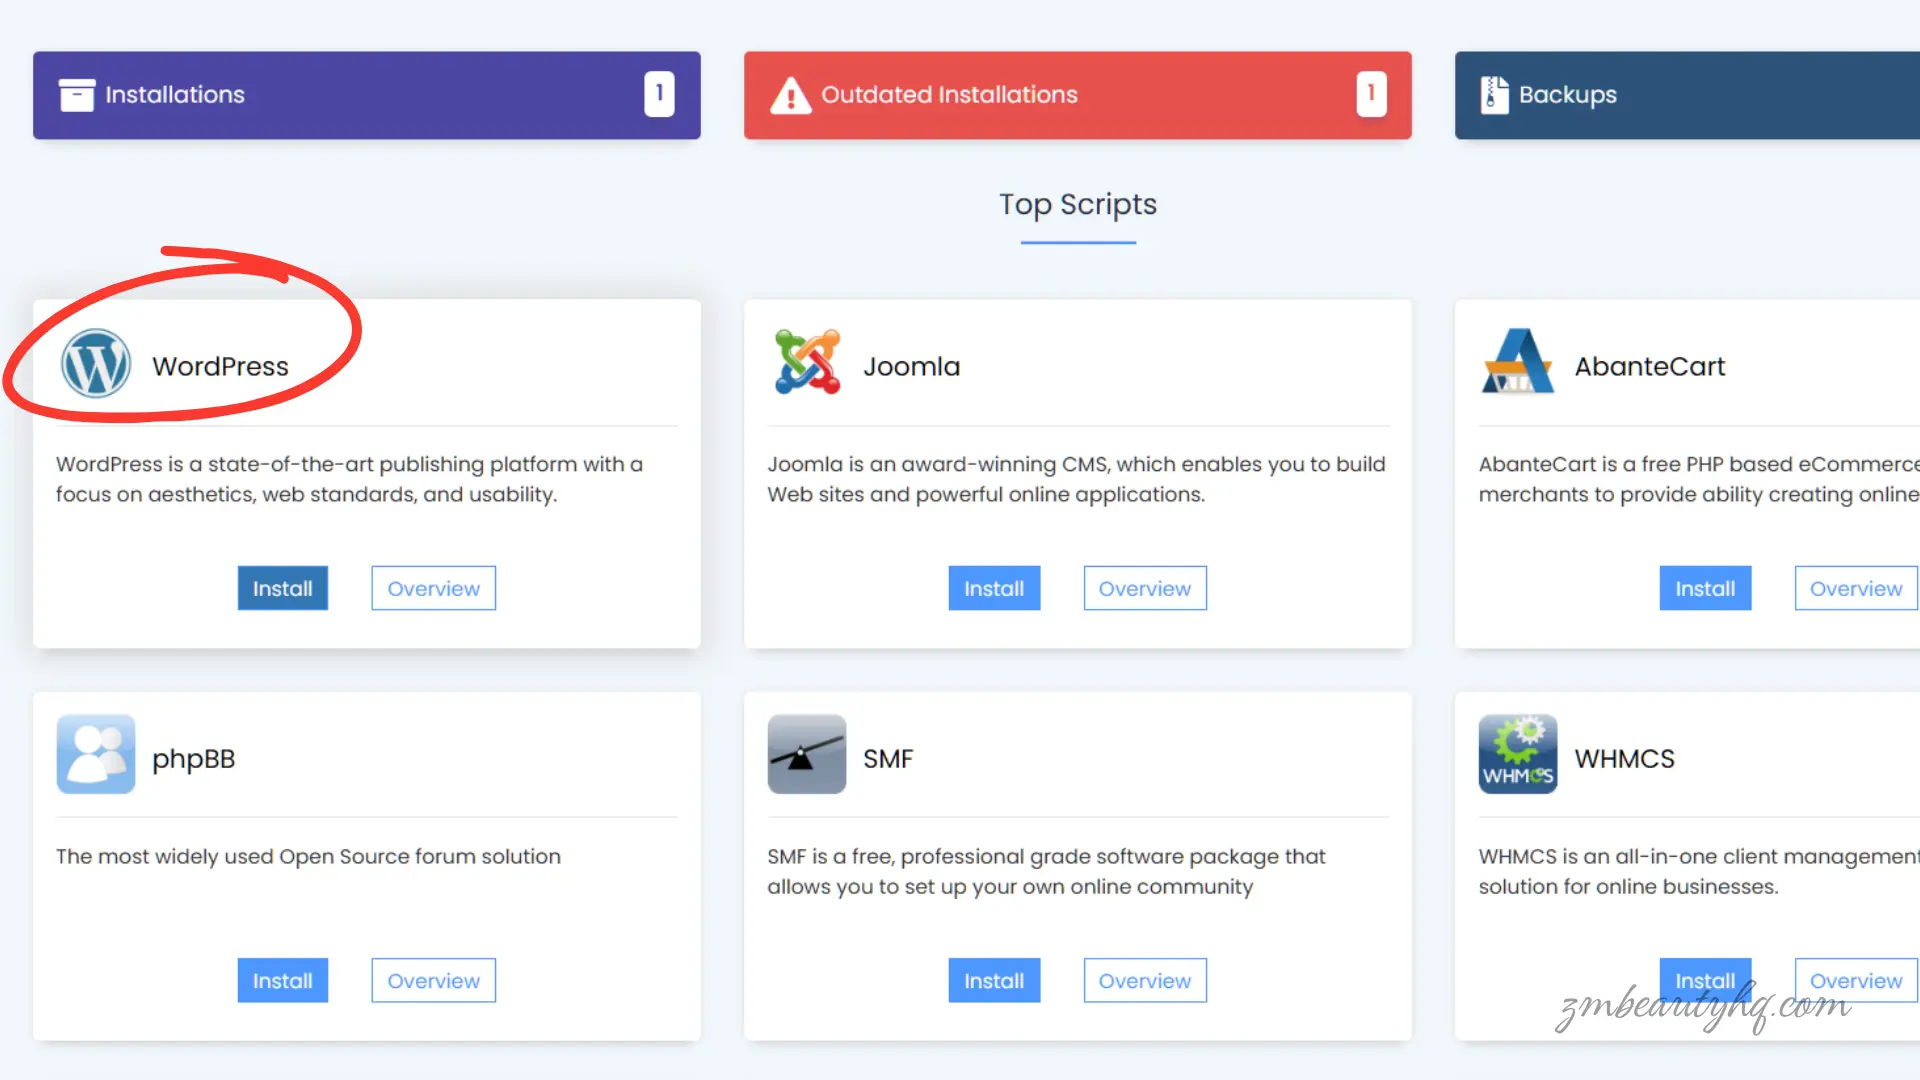
Task: Install Joomla
Action: 994,588
